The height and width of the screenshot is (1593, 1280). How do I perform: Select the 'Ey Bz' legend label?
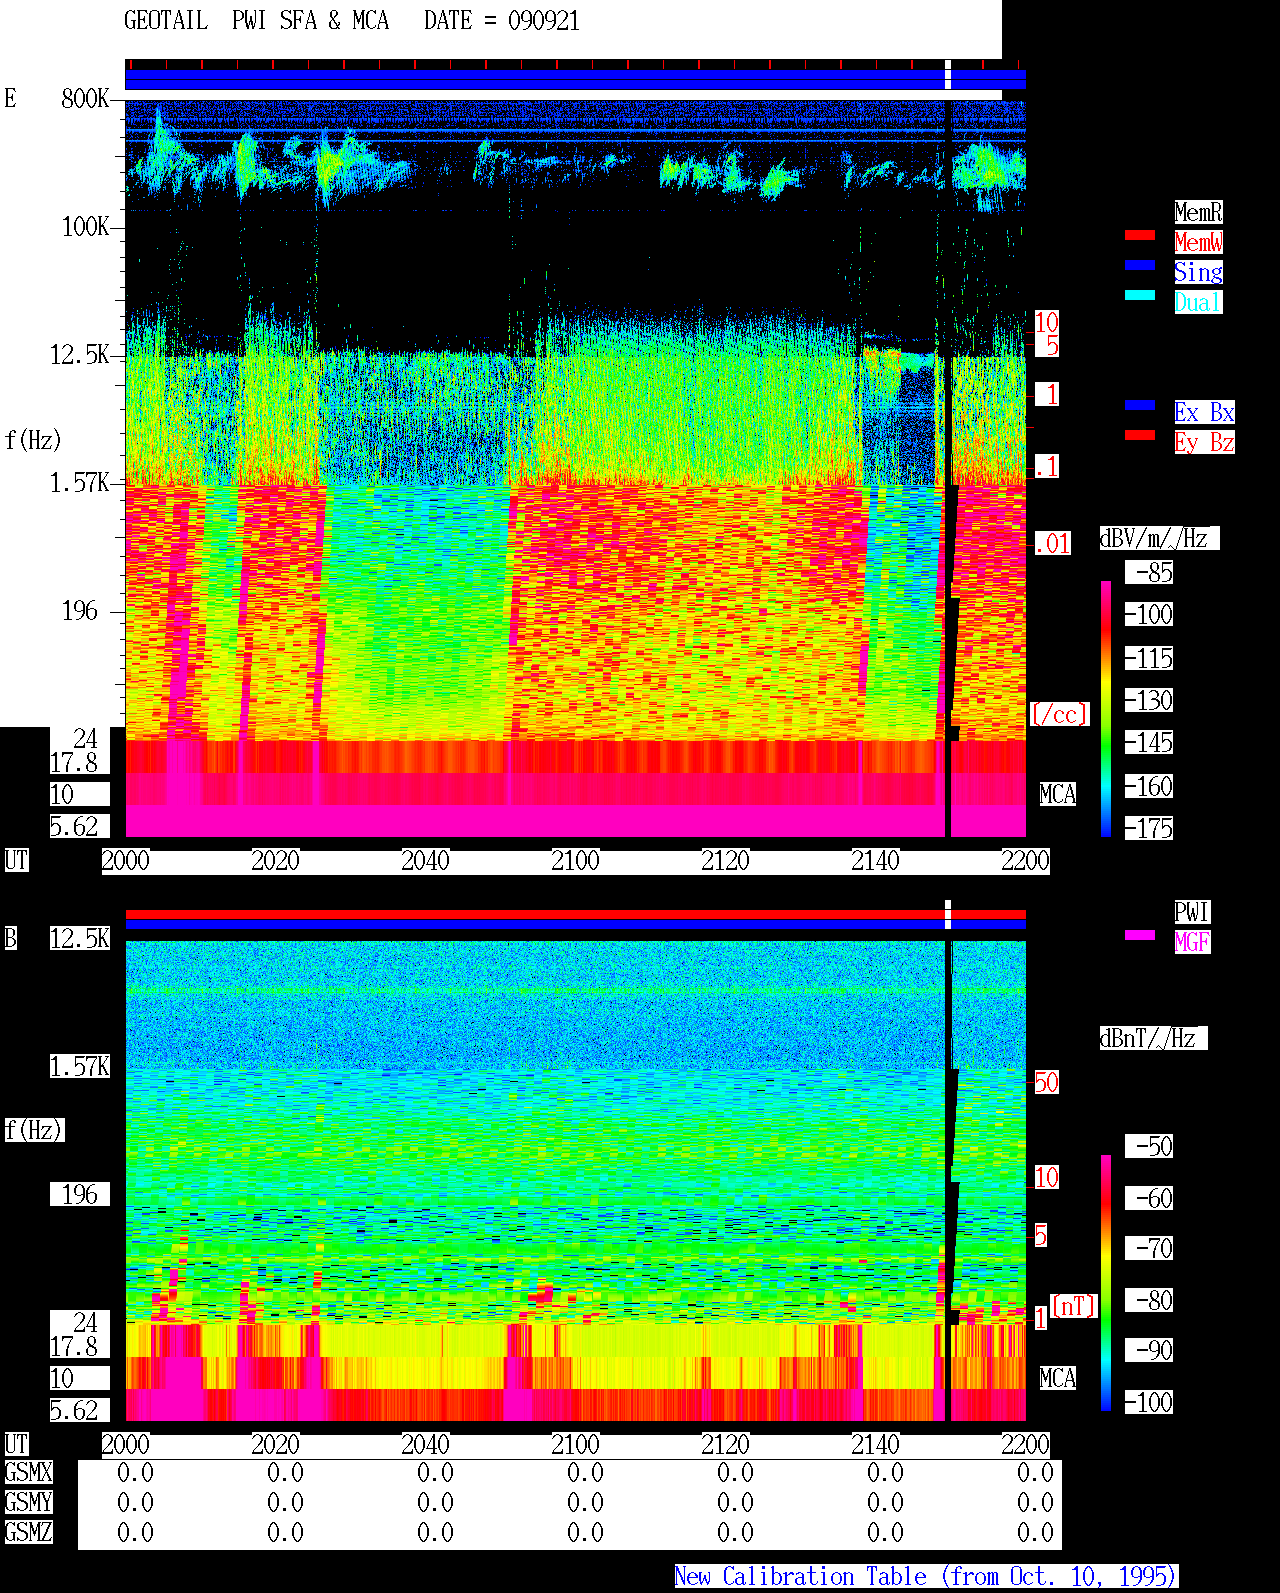click(1204, 442)
